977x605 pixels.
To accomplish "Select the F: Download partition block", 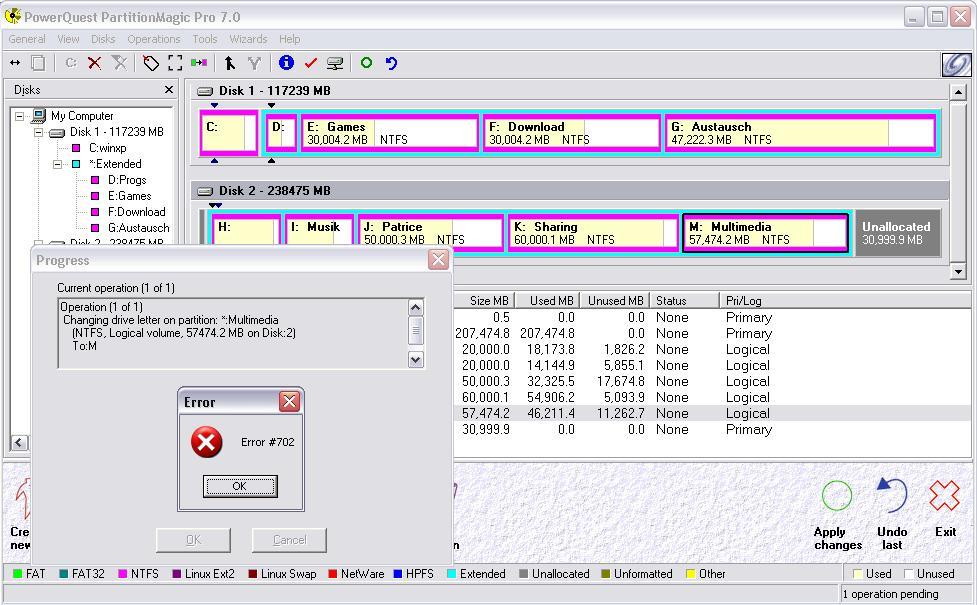I will [572, 133].
